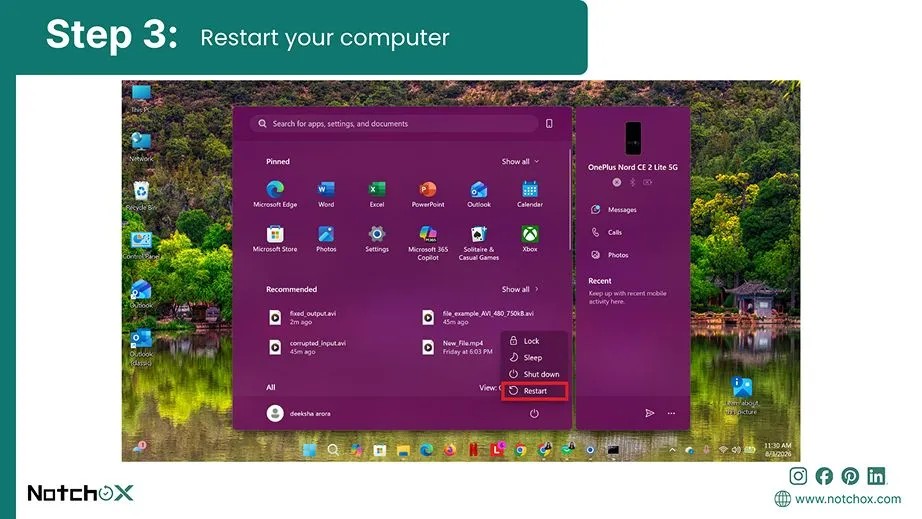
Task: Click the Windows Start button on taskbar
Action: tap(309, 450)
